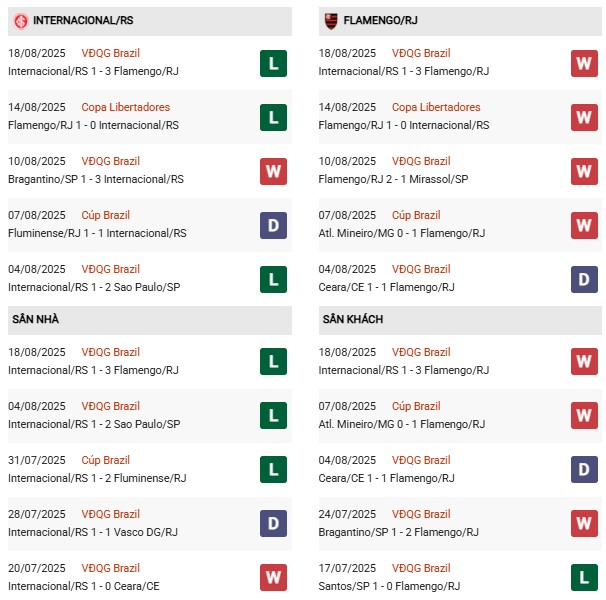The image size is (606, 600).
Task: Click the W badge for Flamengo/RJ 2-1 Mirassol/SP
Action: click(x=584, y=171)
